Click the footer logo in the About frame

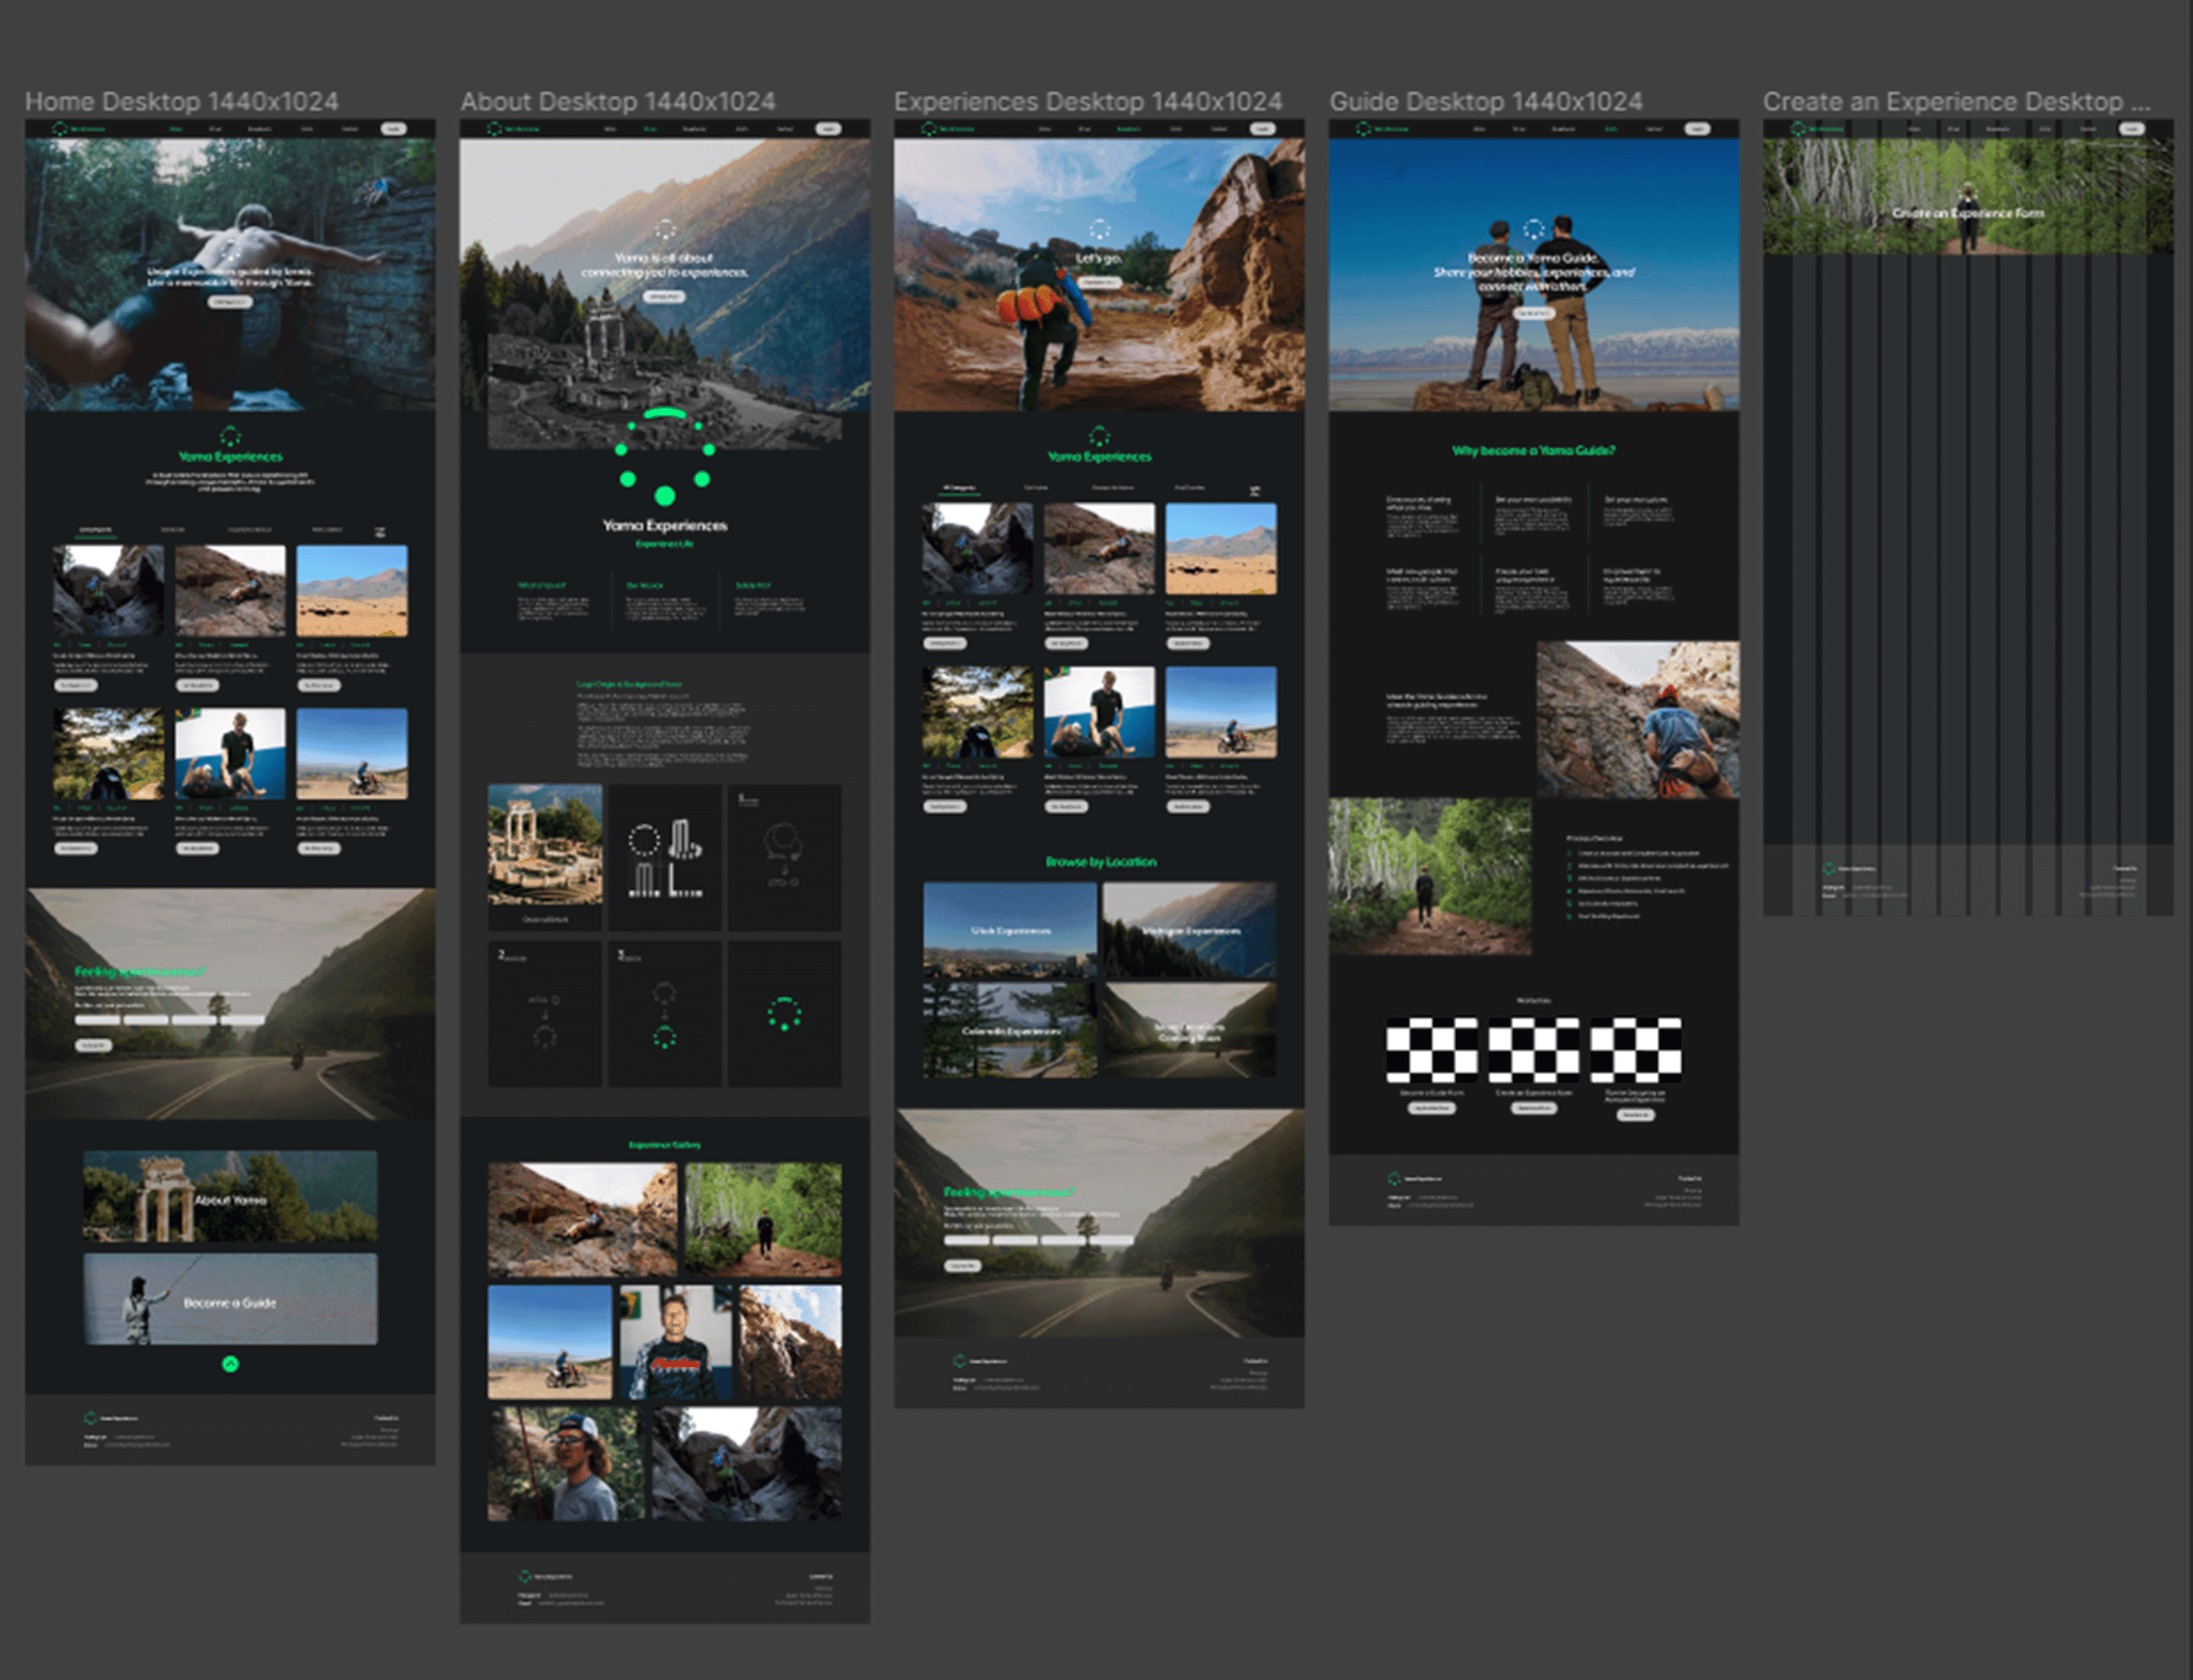pos(524,1577)
